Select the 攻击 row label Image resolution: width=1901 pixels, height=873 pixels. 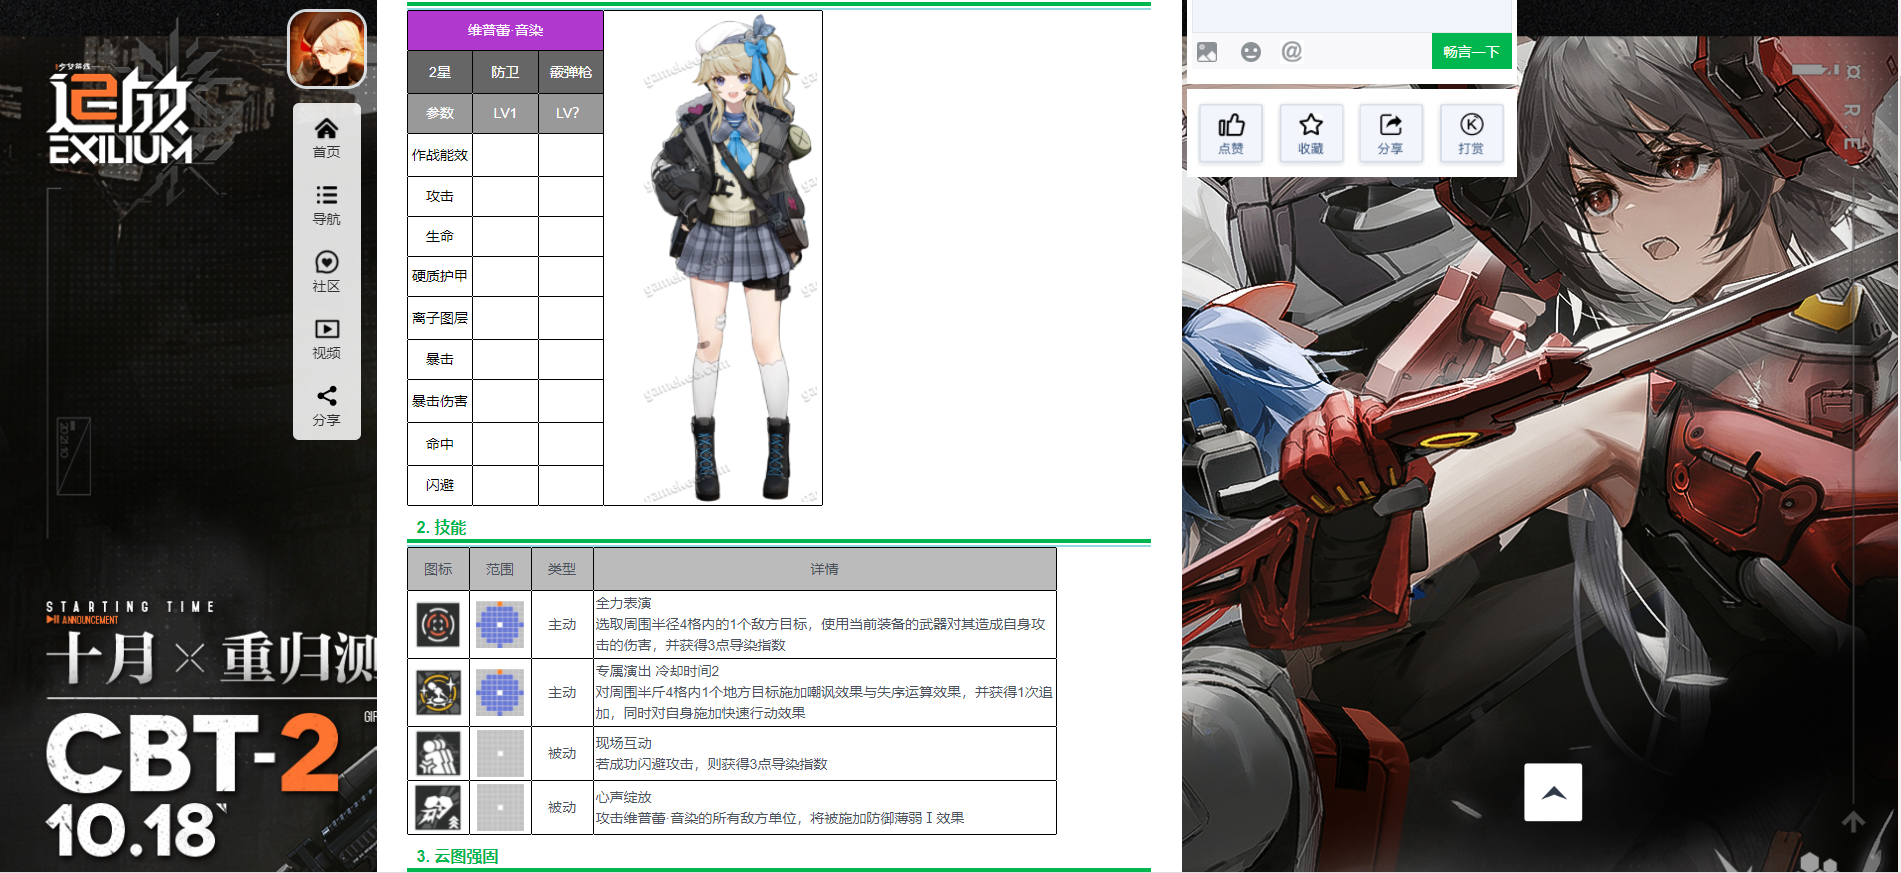point(440,196)
